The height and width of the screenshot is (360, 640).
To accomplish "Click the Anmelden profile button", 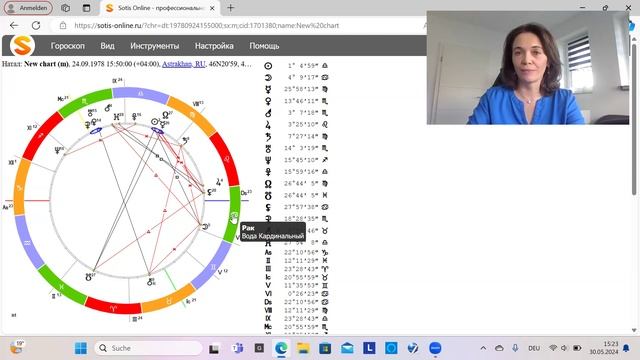I will 28,8.
